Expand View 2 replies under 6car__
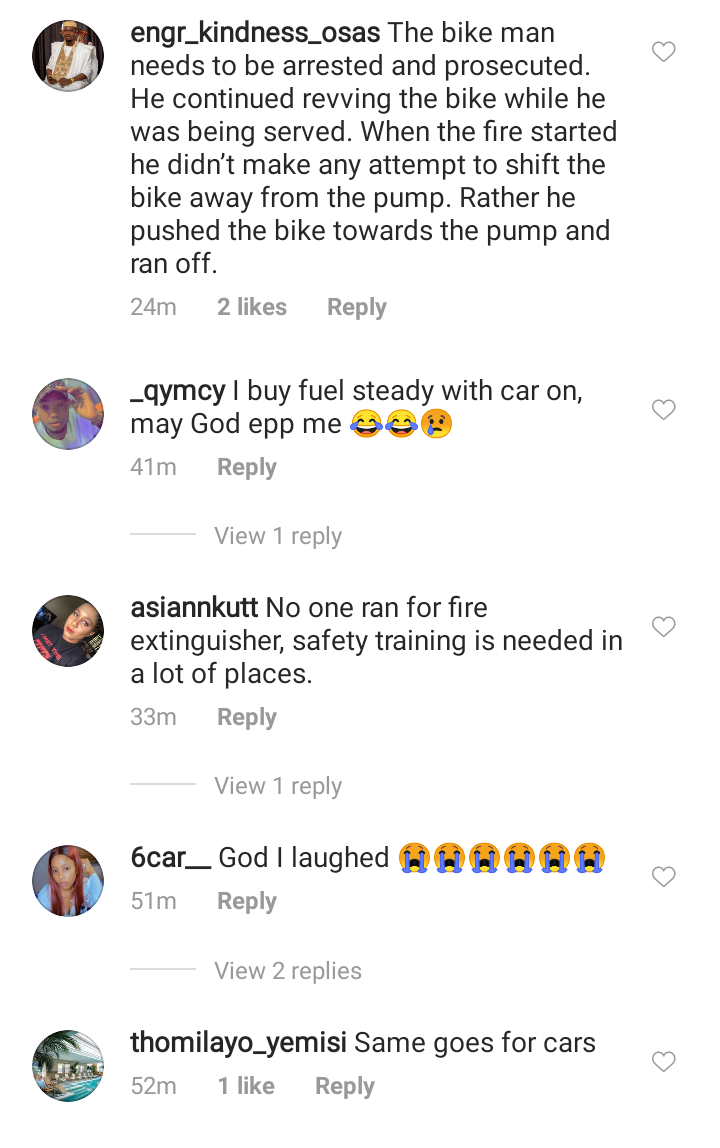The image size is (720, 1148). coord(288,971)
